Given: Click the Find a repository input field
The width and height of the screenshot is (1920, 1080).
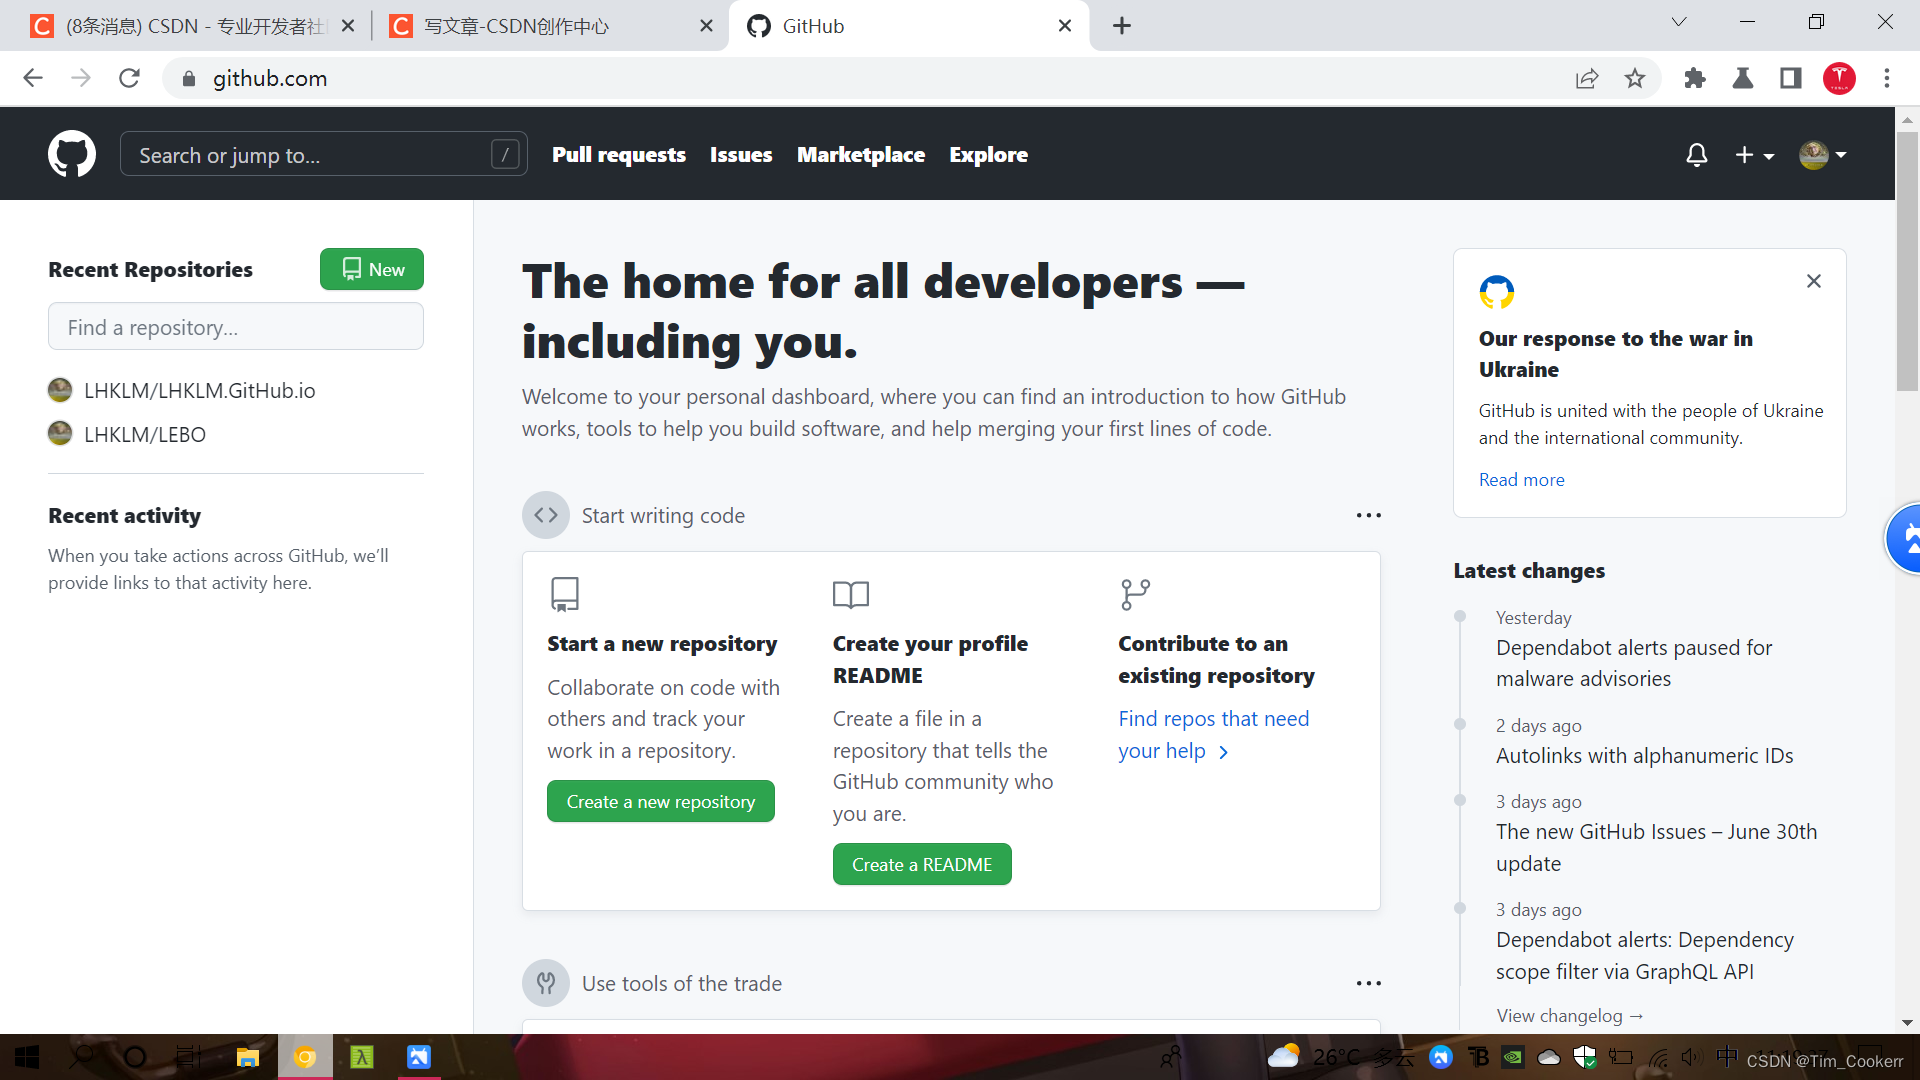Looking at the screenshot, I should pos(236,327).
